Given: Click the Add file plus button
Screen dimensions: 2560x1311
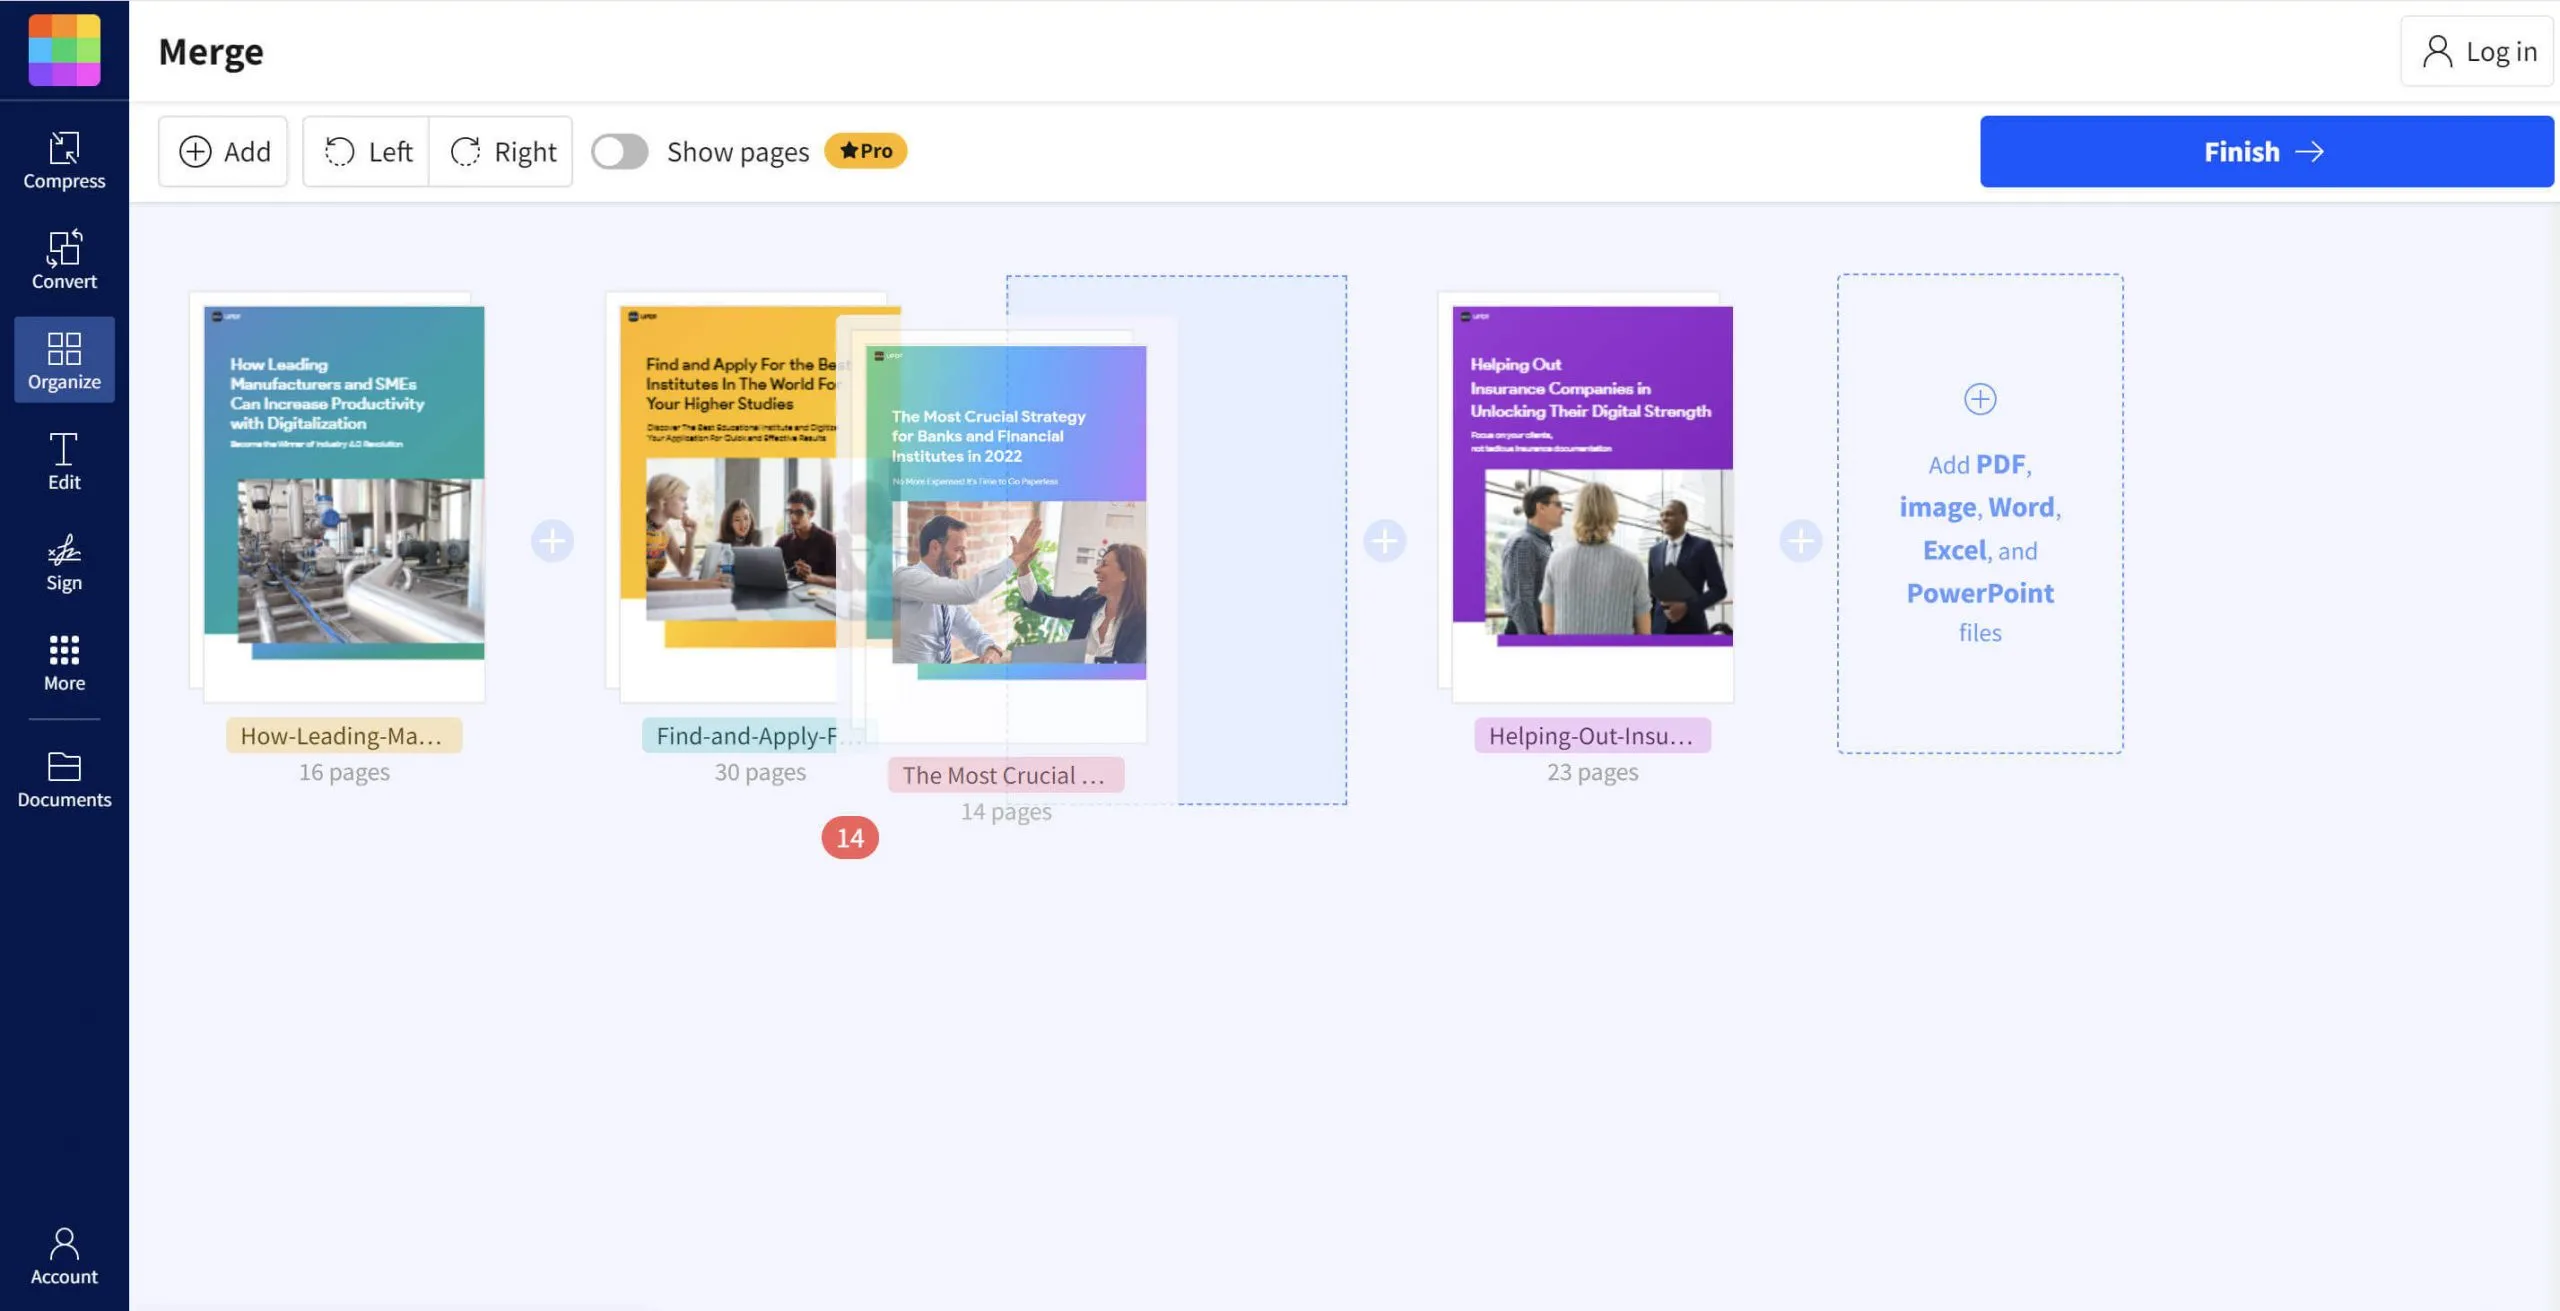Looking at the screenshot, I should [x=1980, y=400].
